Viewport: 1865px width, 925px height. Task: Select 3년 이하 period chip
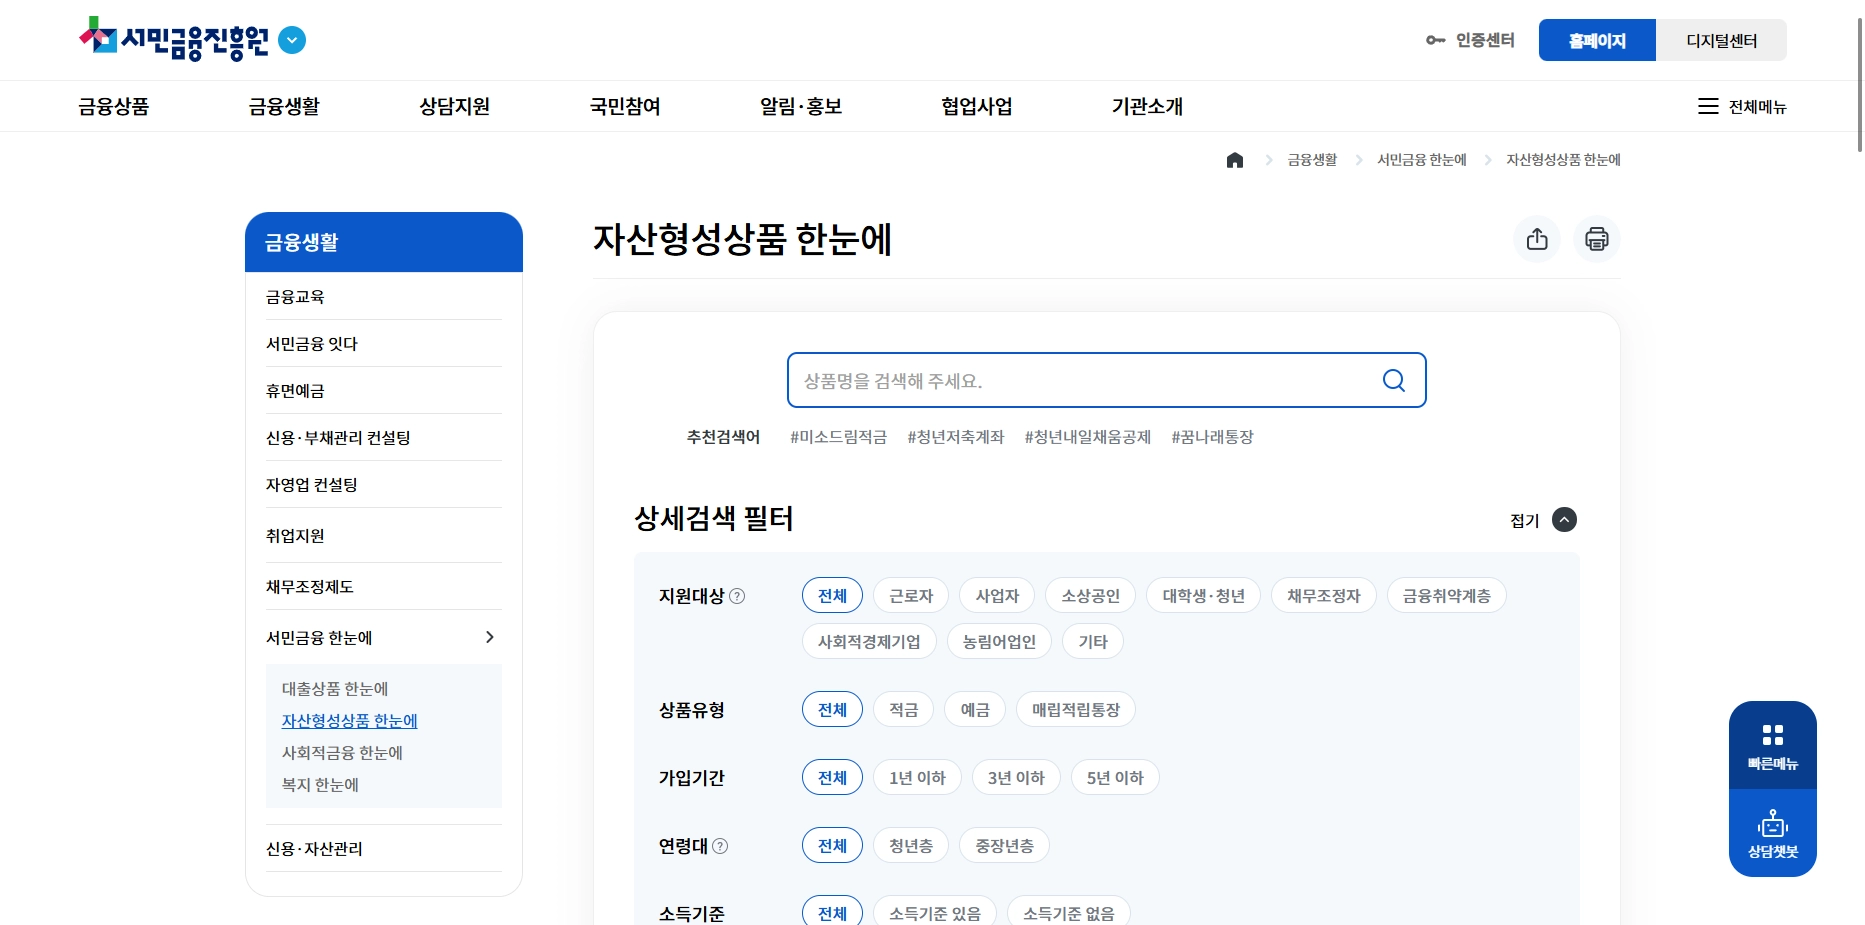[1016, 778]
